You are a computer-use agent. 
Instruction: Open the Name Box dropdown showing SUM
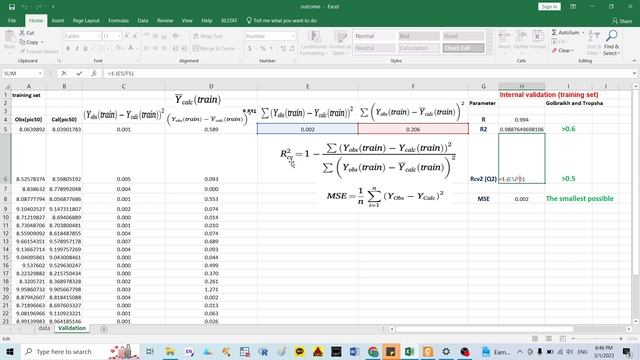[40, 73]
